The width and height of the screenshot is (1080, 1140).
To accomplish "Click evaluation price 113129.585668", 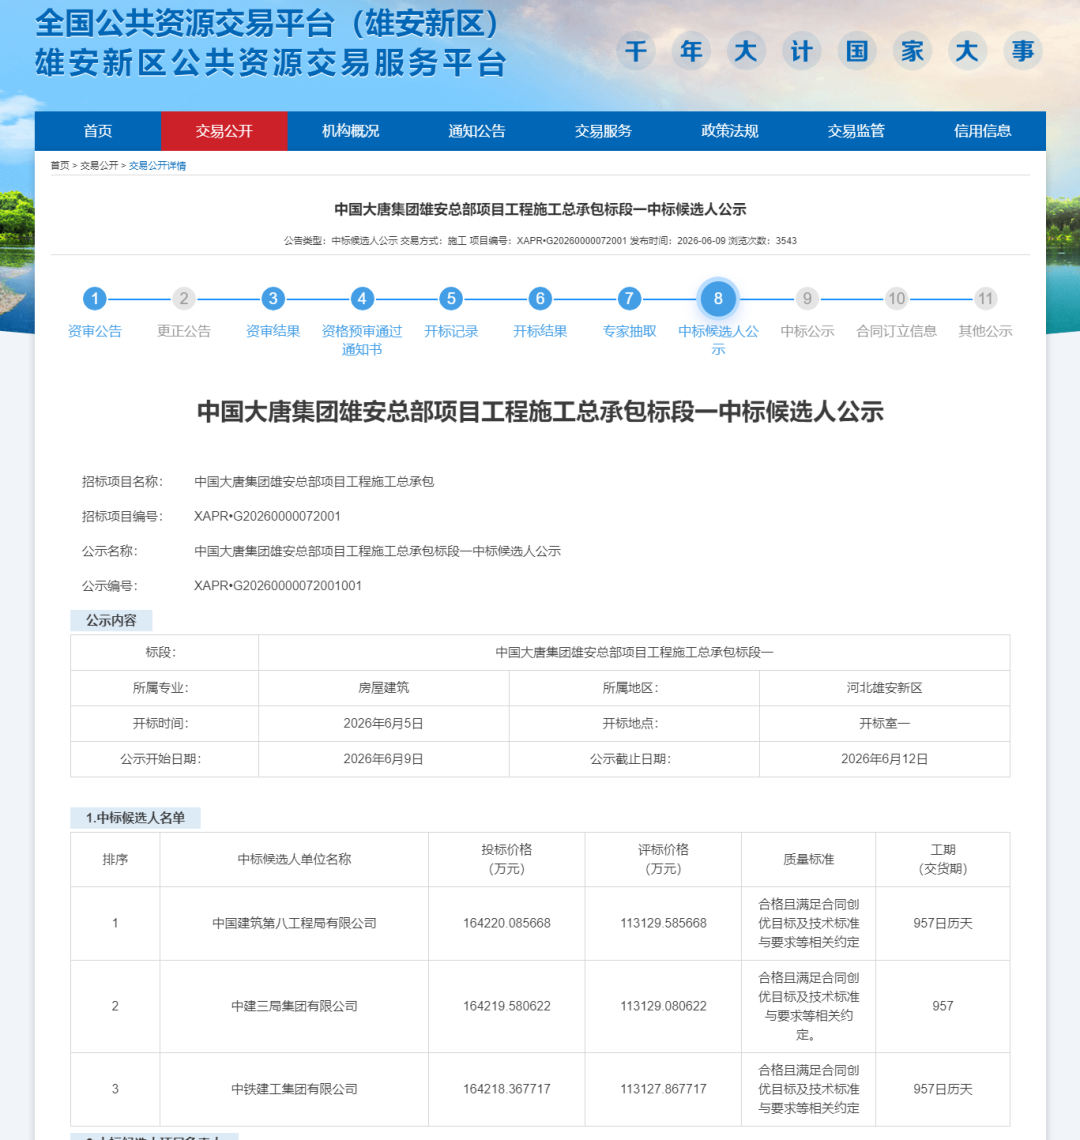I will (663, 923).
